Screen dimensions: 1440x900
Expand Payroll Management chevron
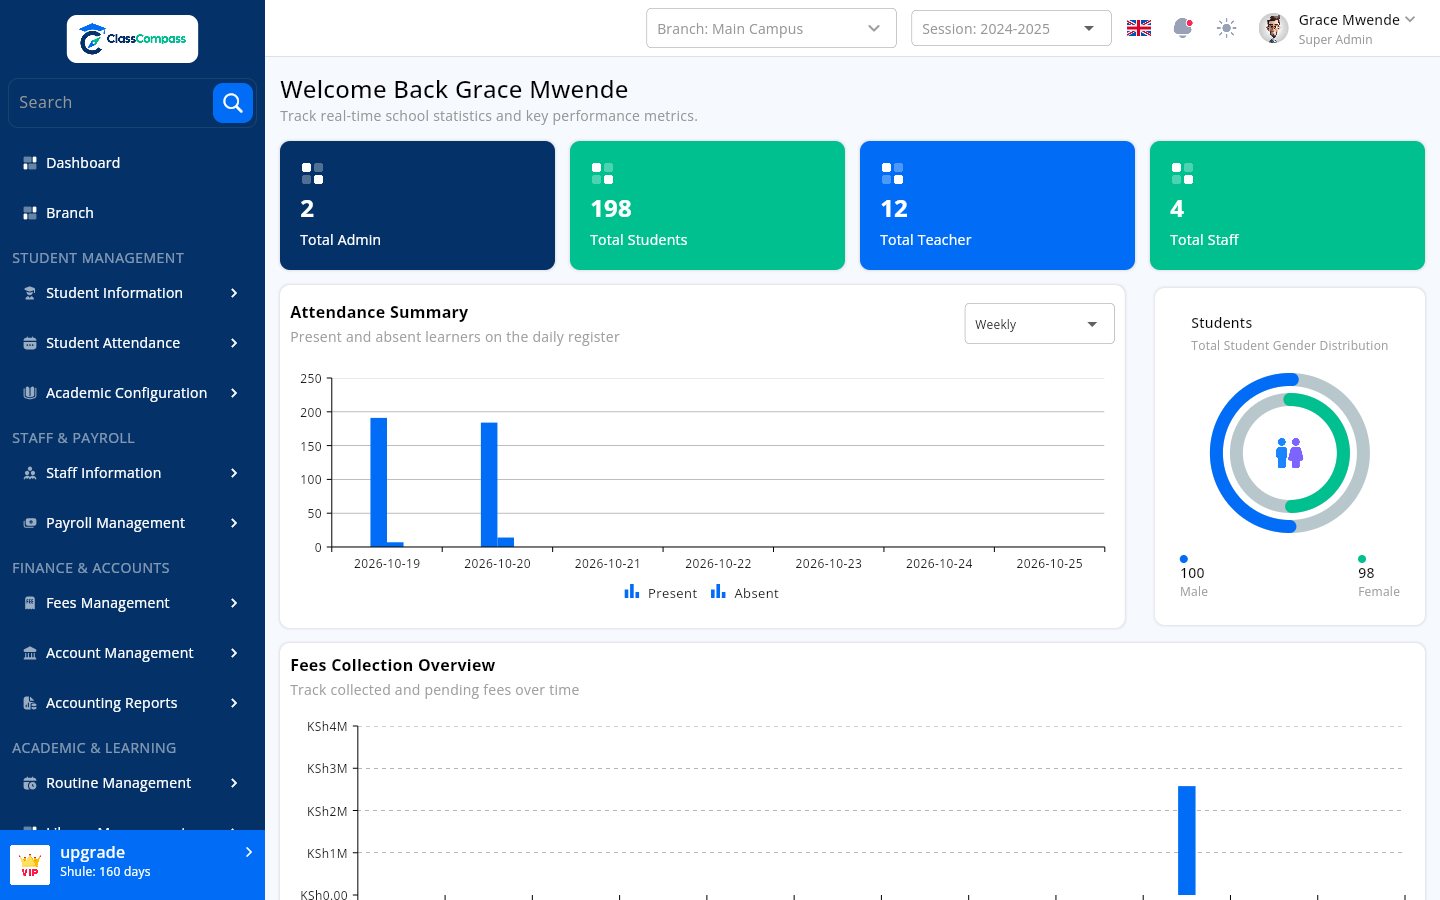[234, 523]
